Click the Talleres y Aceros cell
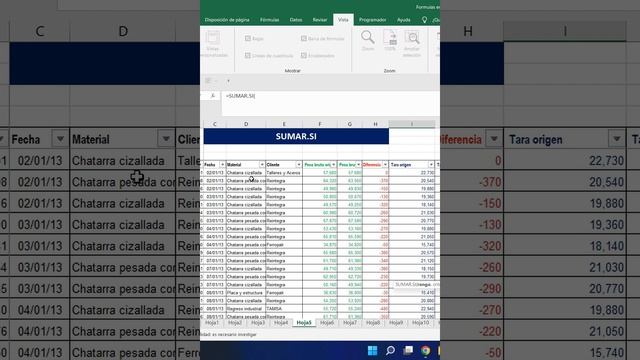Viewport: 640px width, 360px height. click(x=284, y=173)
